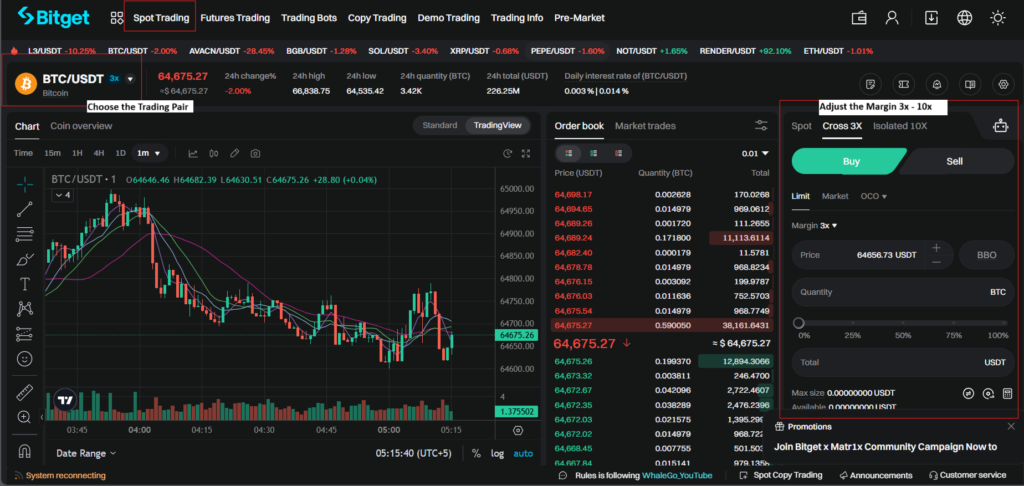Click the transfer funds icon
Image resolution: width=1024 pixels, height=486 pixels.
[968, 393]
